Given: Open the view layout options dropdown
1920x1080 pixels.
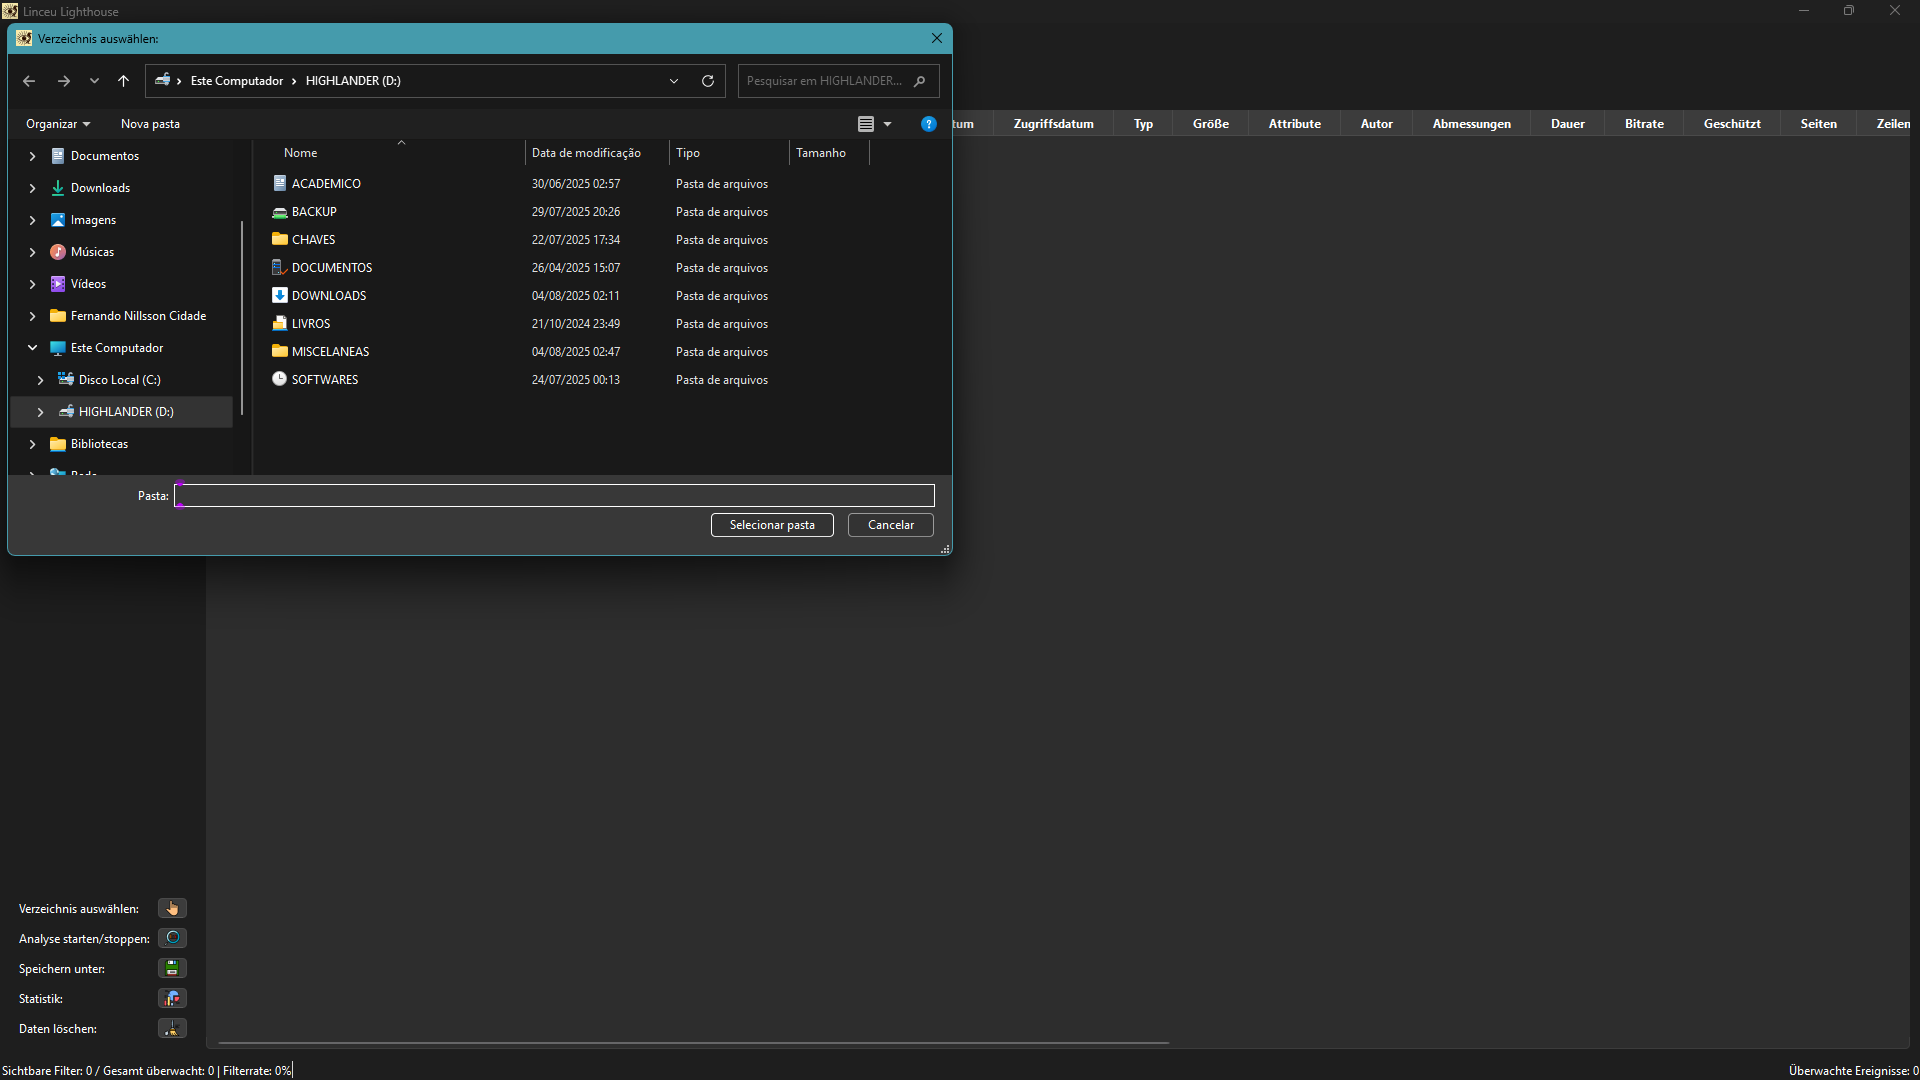Looking at the screenshot, I should pos(887,124).
